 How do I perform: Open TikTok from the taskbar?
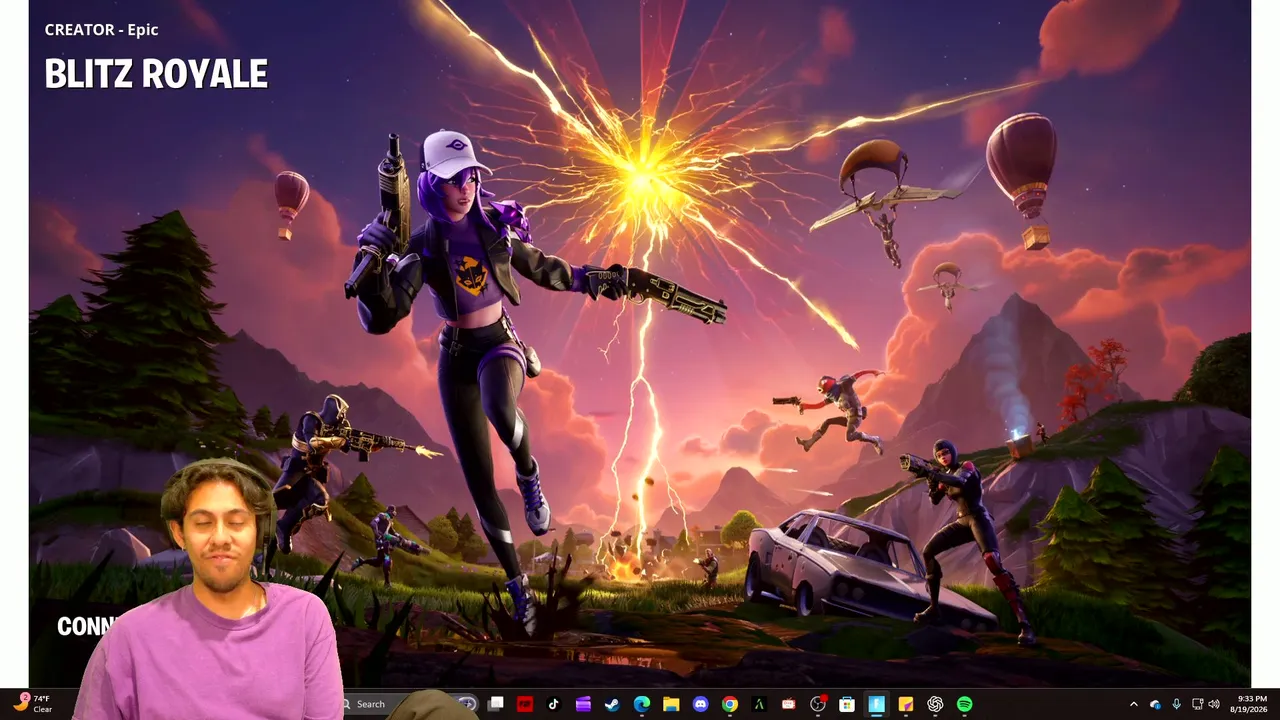click(554, 704)
